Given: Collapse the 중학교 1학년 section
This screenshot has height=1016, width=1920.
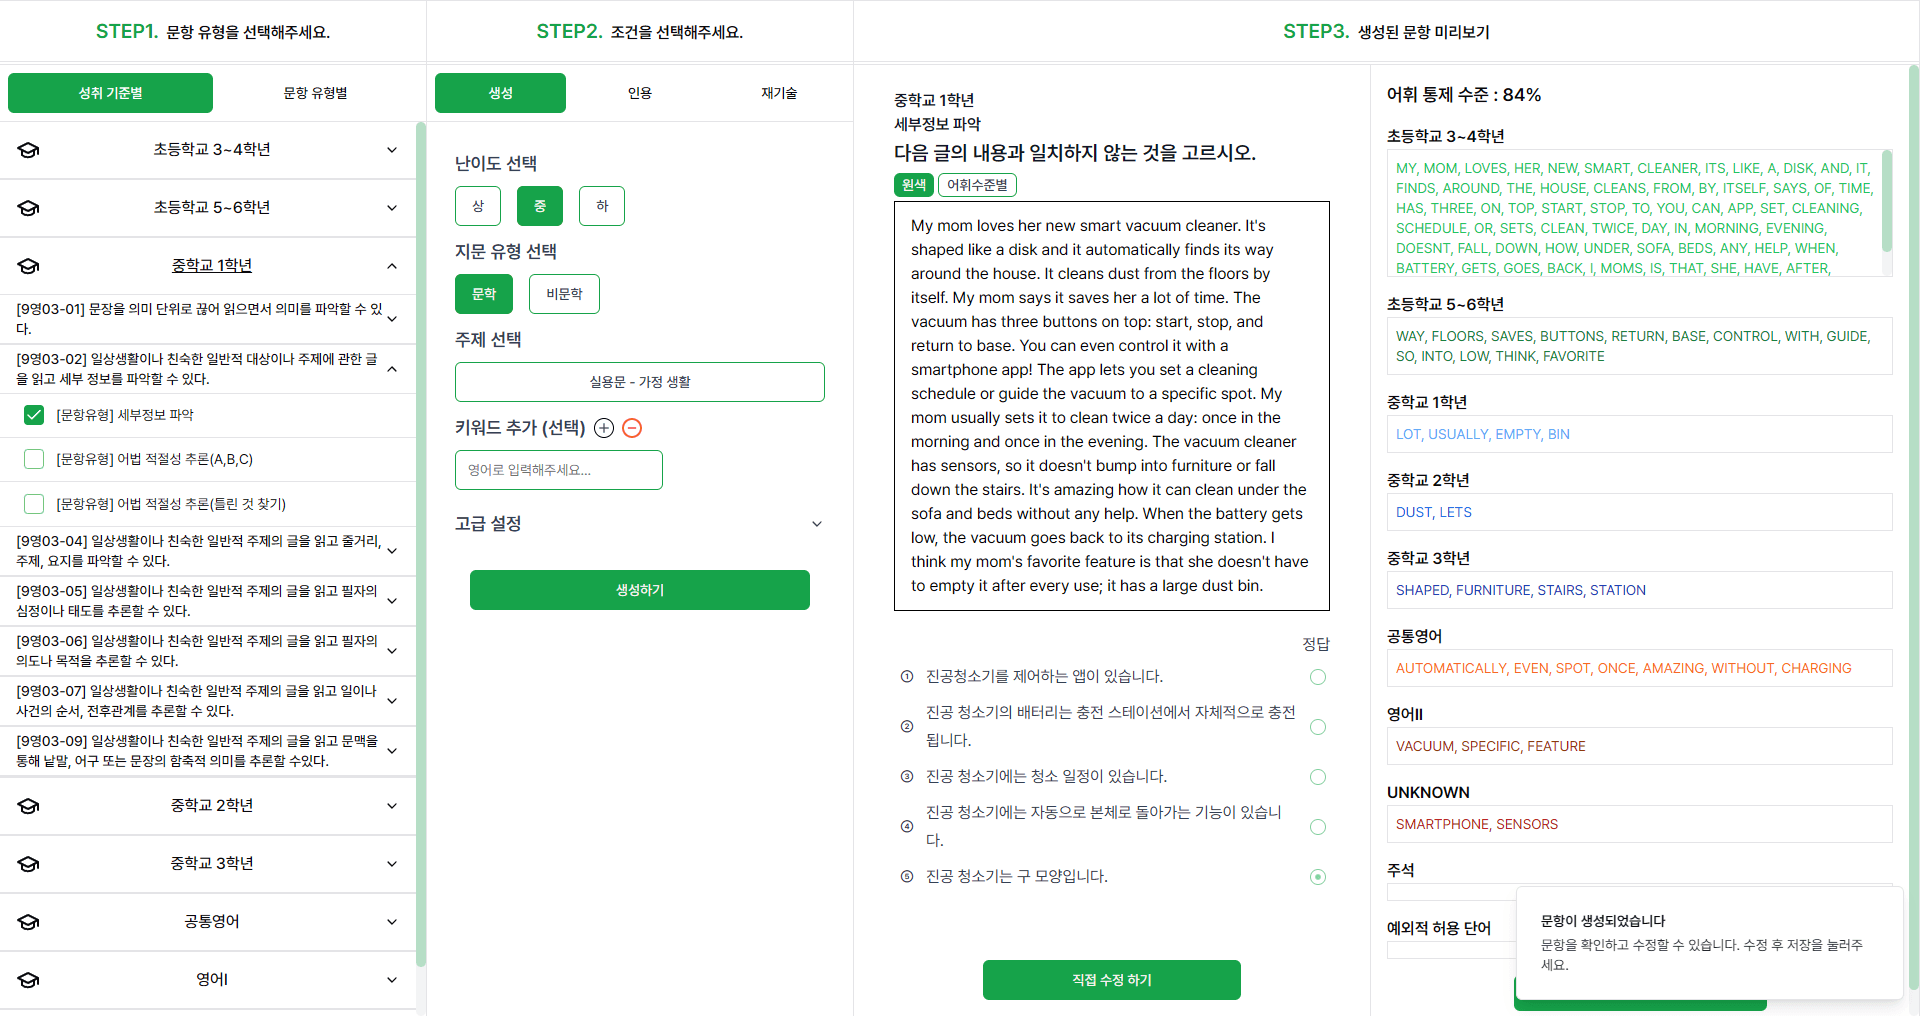Looking at the screenshot, I should click(x=392, y=266).
